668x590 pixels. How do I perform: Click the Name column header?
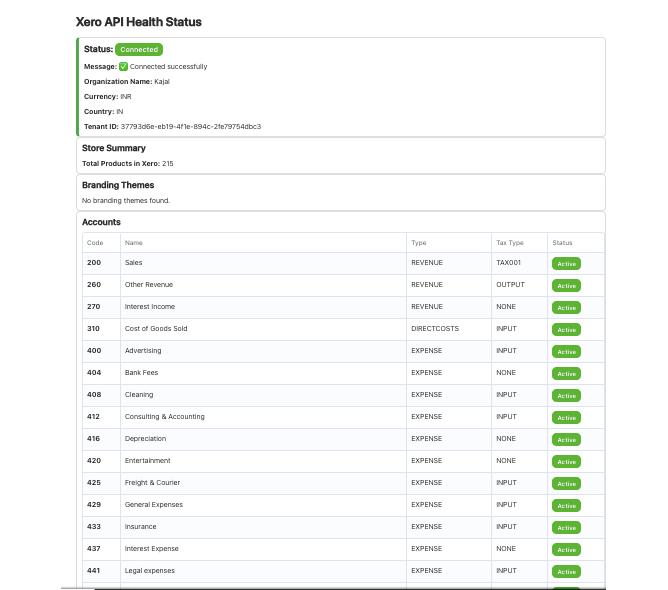point(133,243)
